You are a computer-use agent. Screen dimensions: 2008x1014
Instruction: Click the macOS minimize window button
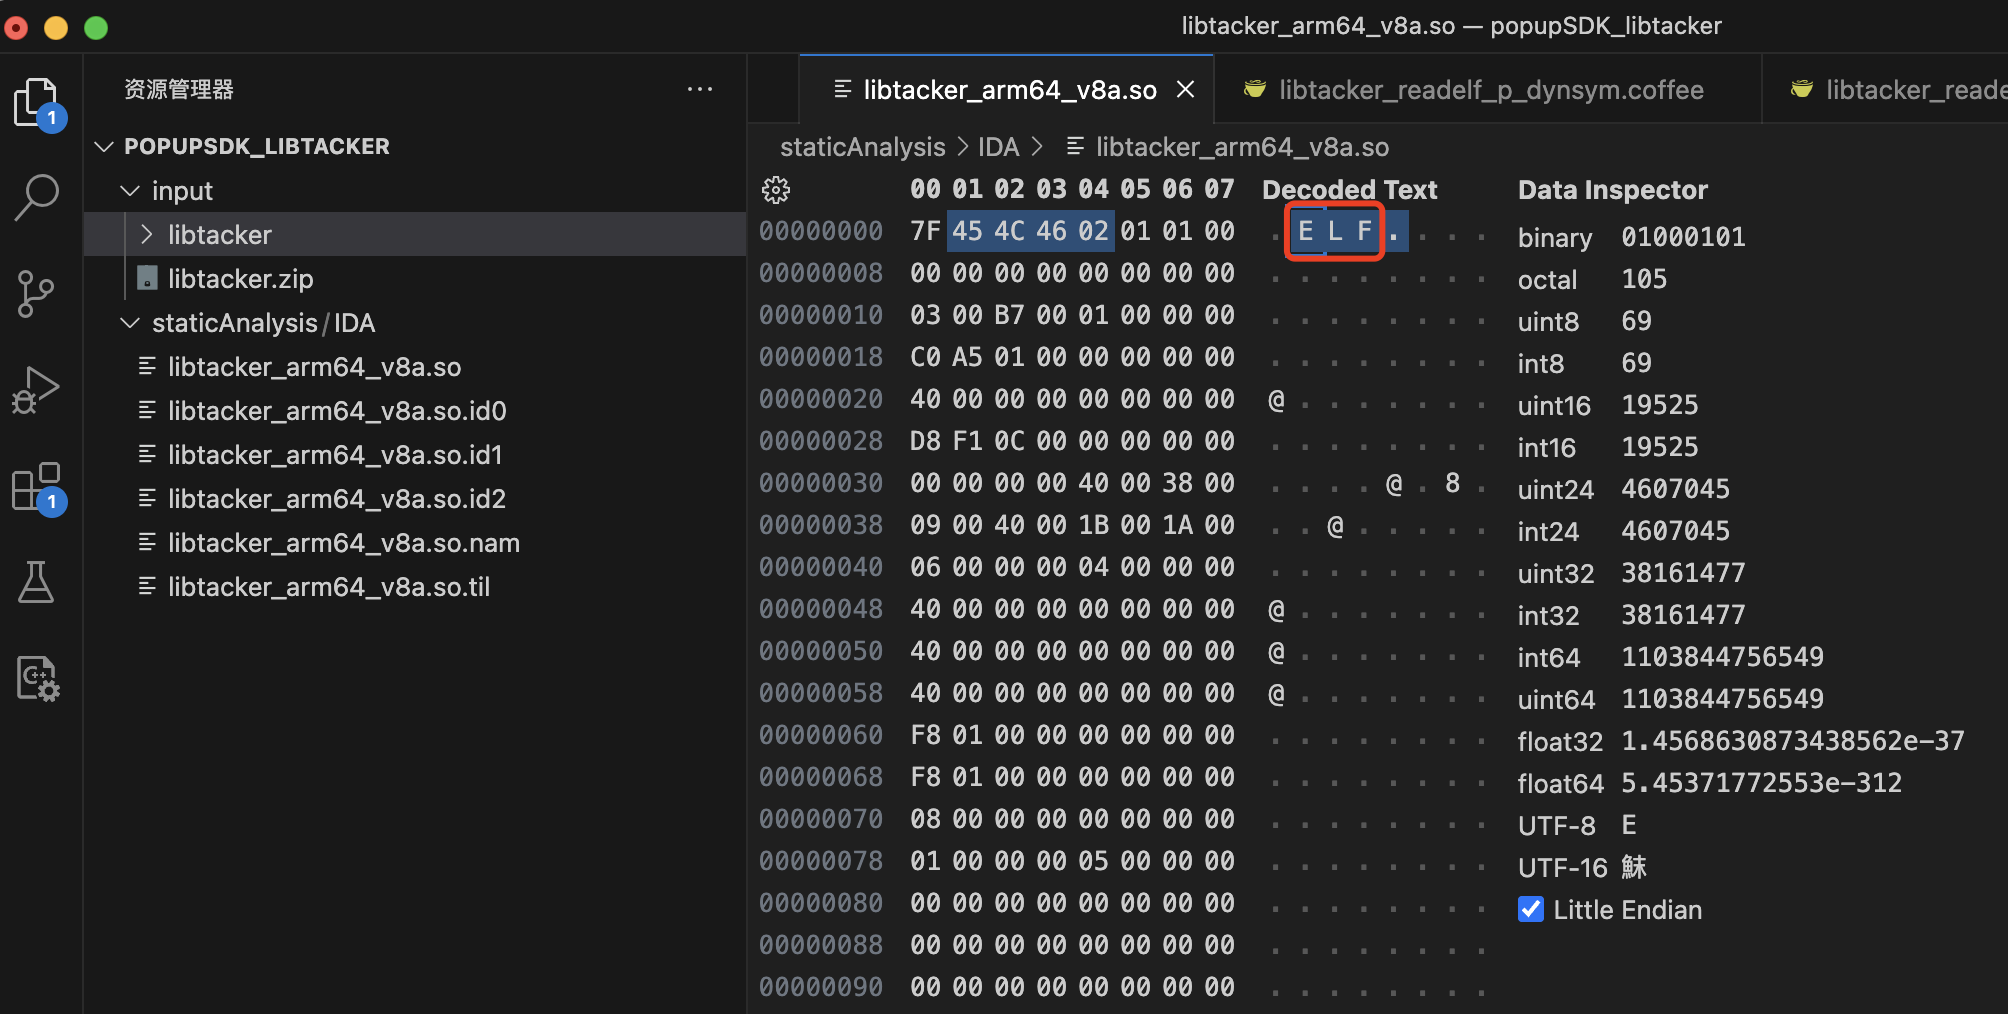[56, 27]
